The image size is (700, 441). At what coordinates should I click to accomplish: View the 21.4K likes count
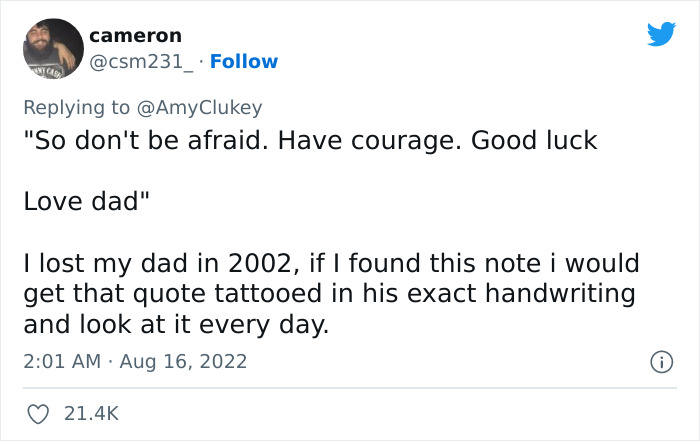tap(90, 412)
